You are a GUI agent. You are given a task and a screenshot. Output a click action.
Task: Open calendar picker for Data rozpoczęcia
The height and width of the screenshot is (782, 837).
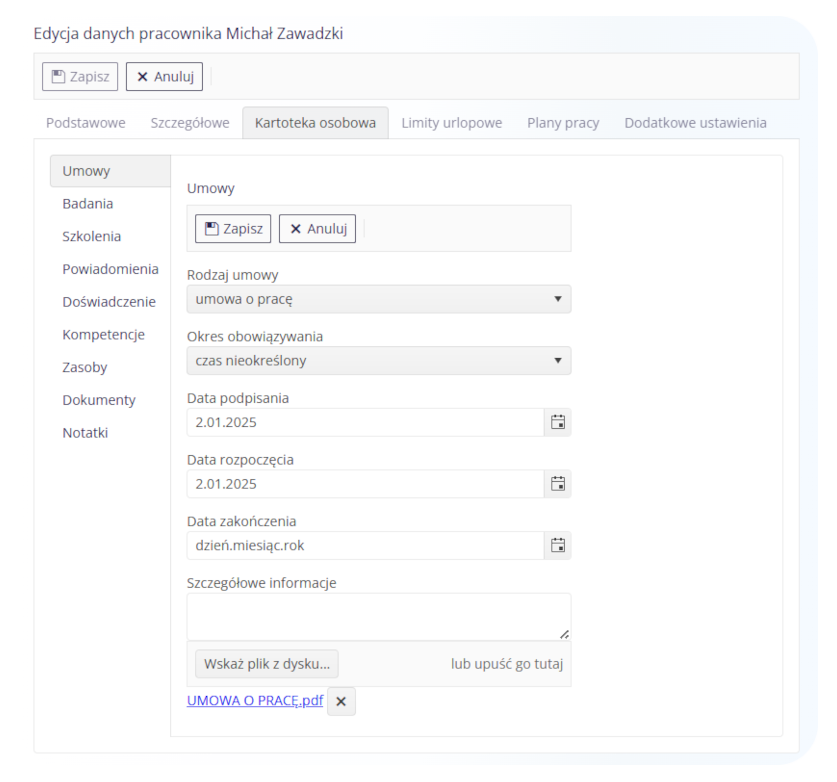coord(557,484)
